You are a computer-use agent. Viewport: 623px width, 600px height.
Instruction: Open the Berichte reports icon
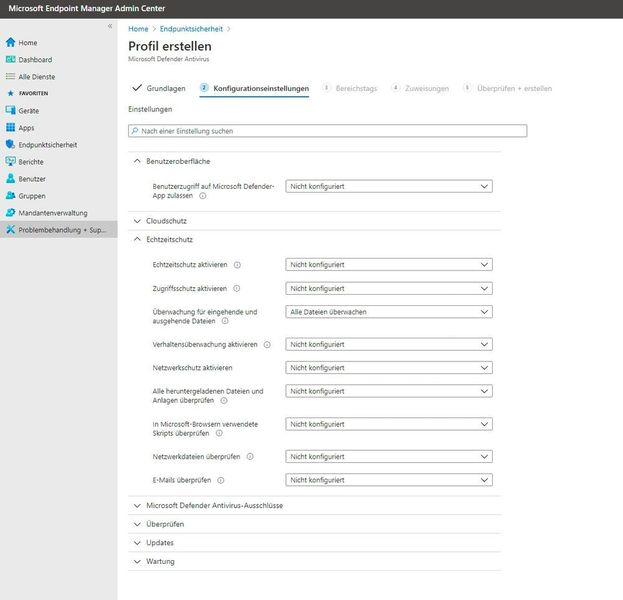pos(10,162)
